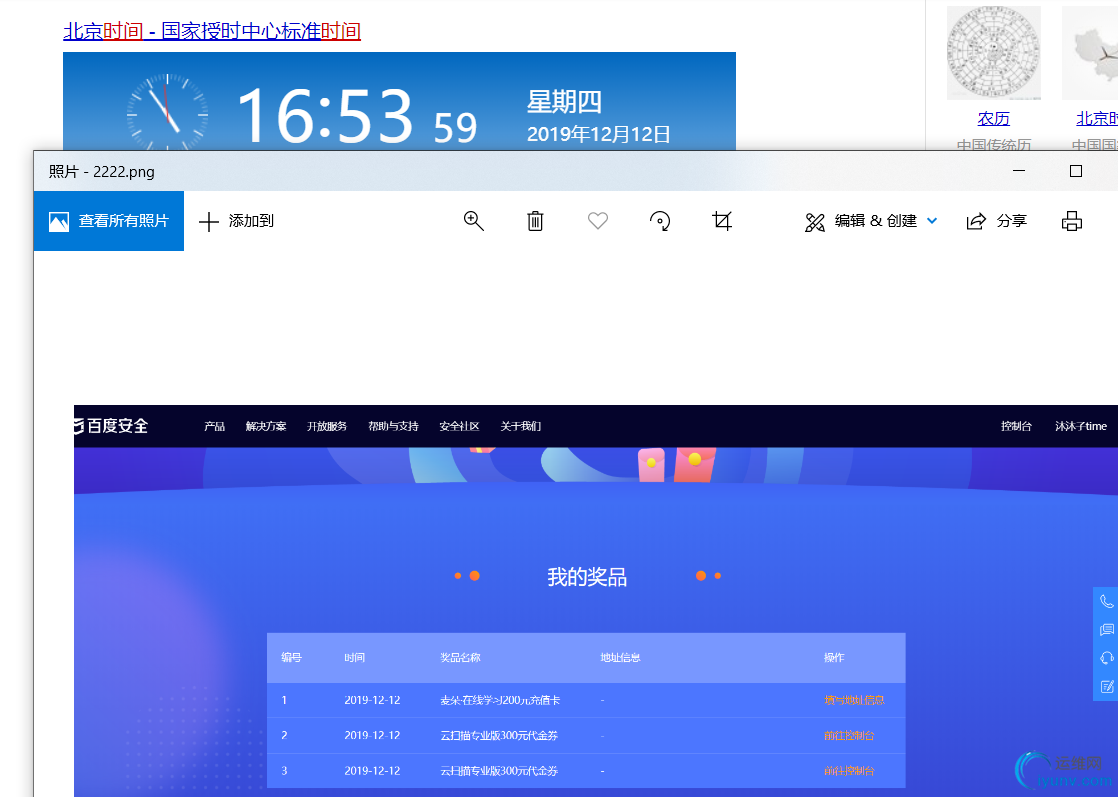Click the 2019-12-12 date in row 1

coord(372,700)
